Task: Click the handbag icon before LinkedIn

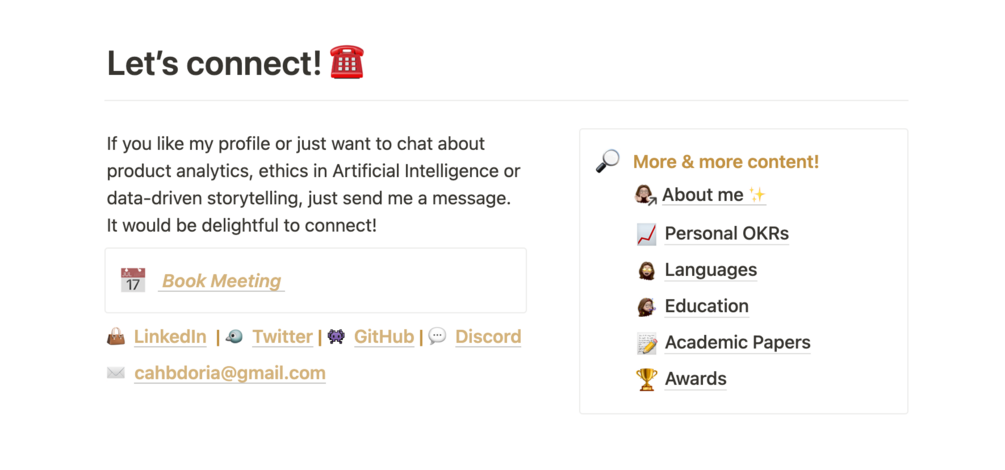Action: 116,337
